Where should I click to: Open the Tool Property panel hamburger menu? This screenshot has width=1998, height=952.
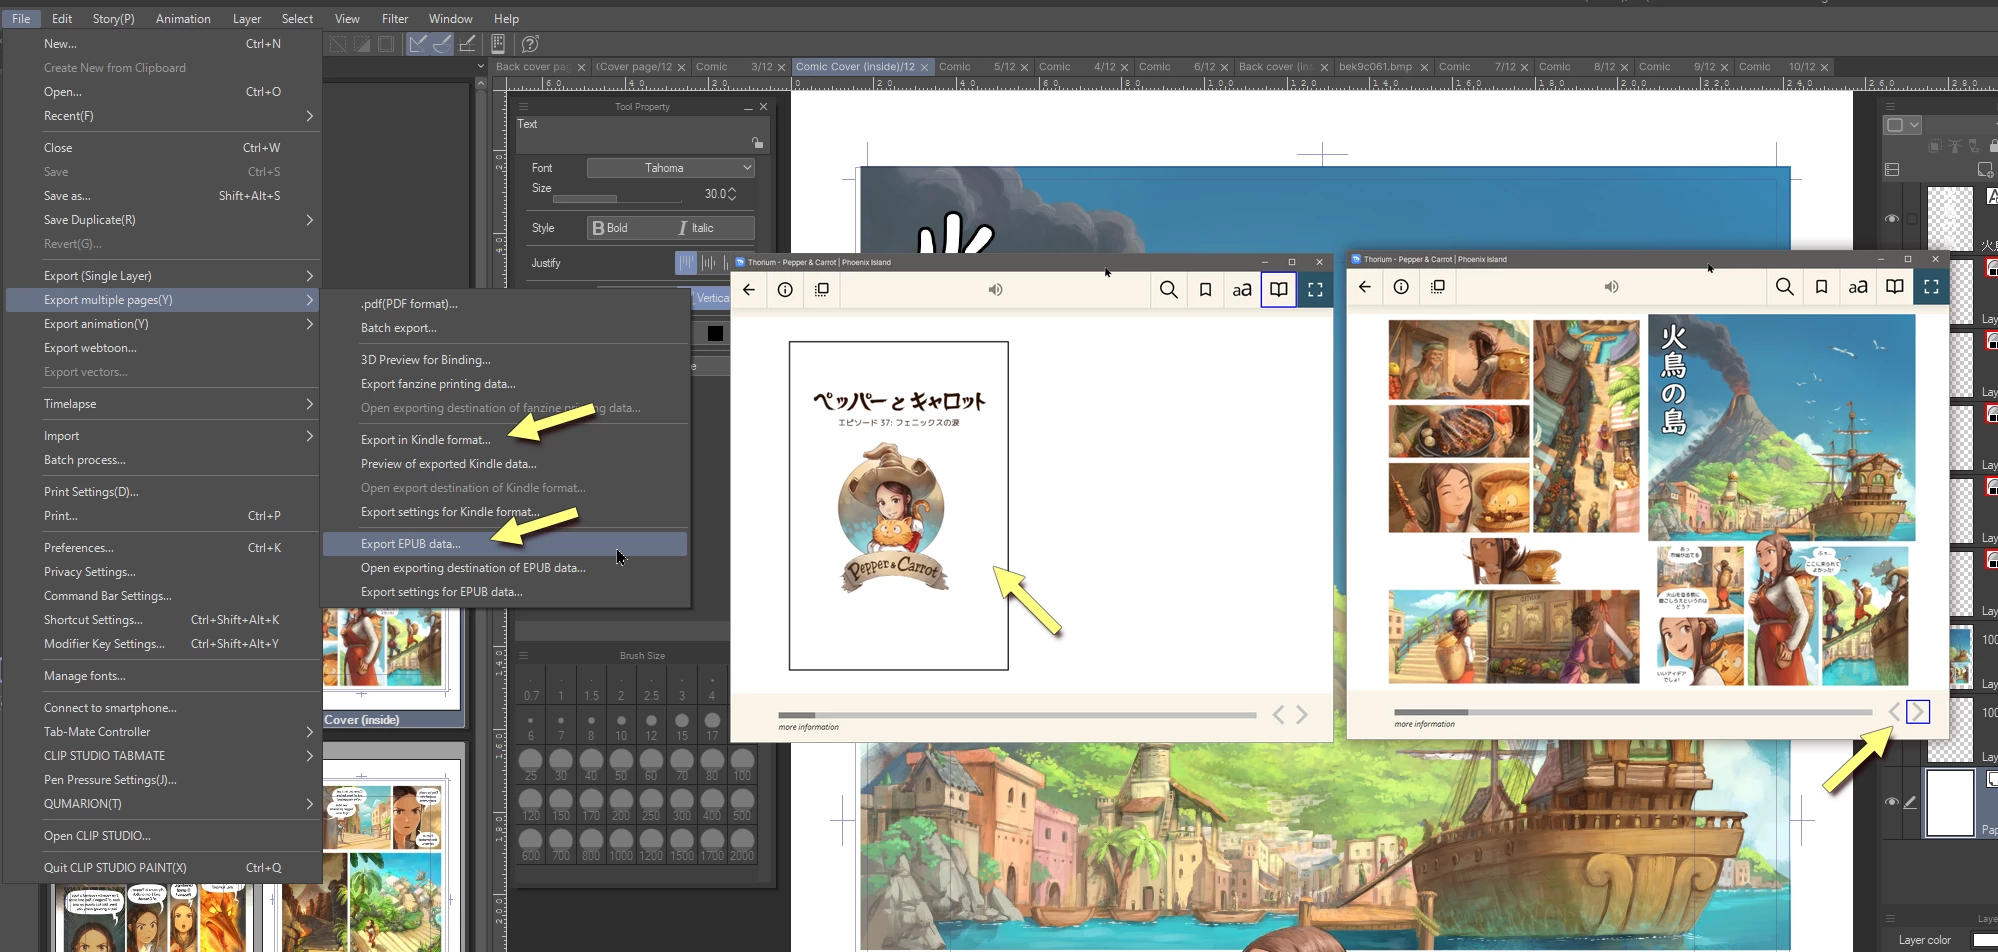pyautogui.click(x=523, y=106)
